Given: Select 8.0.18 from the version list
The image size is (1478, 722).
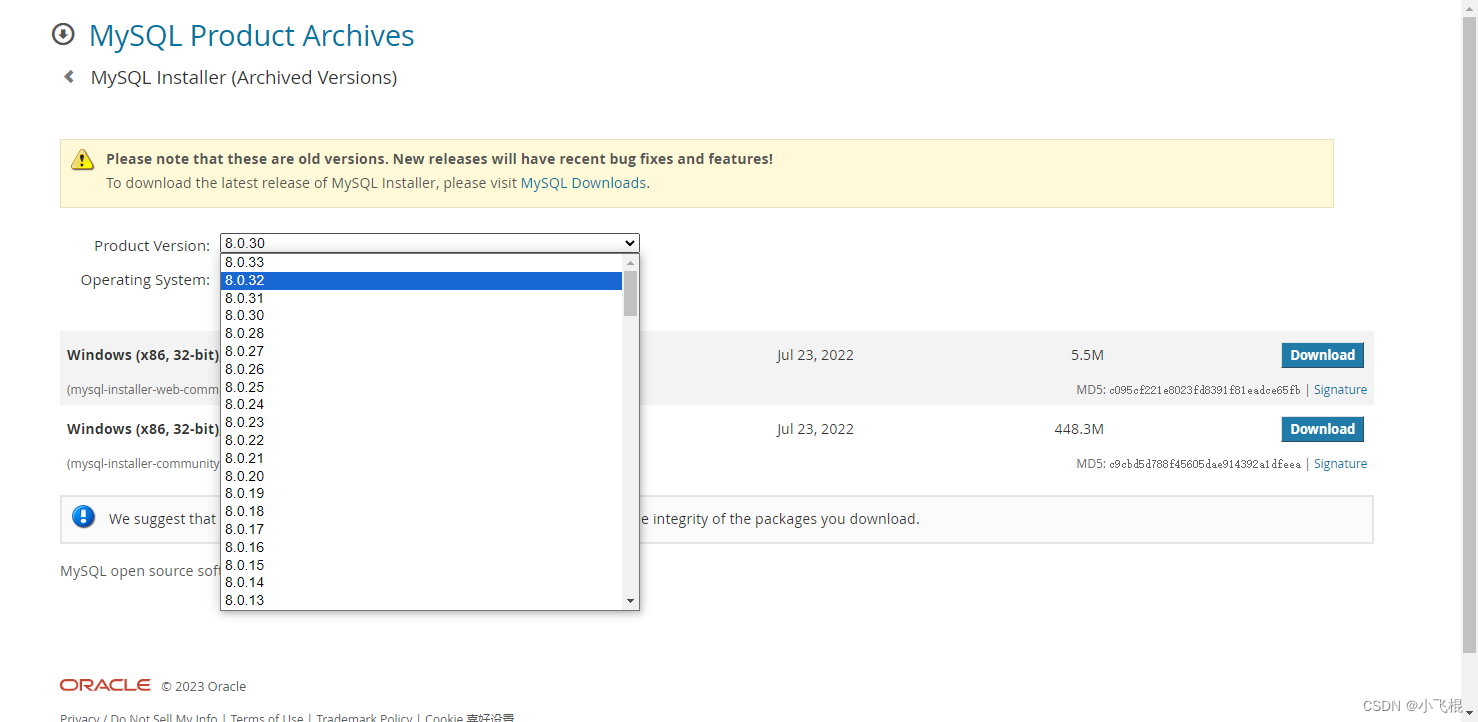Looking at the screenshot, I should 421,511.
